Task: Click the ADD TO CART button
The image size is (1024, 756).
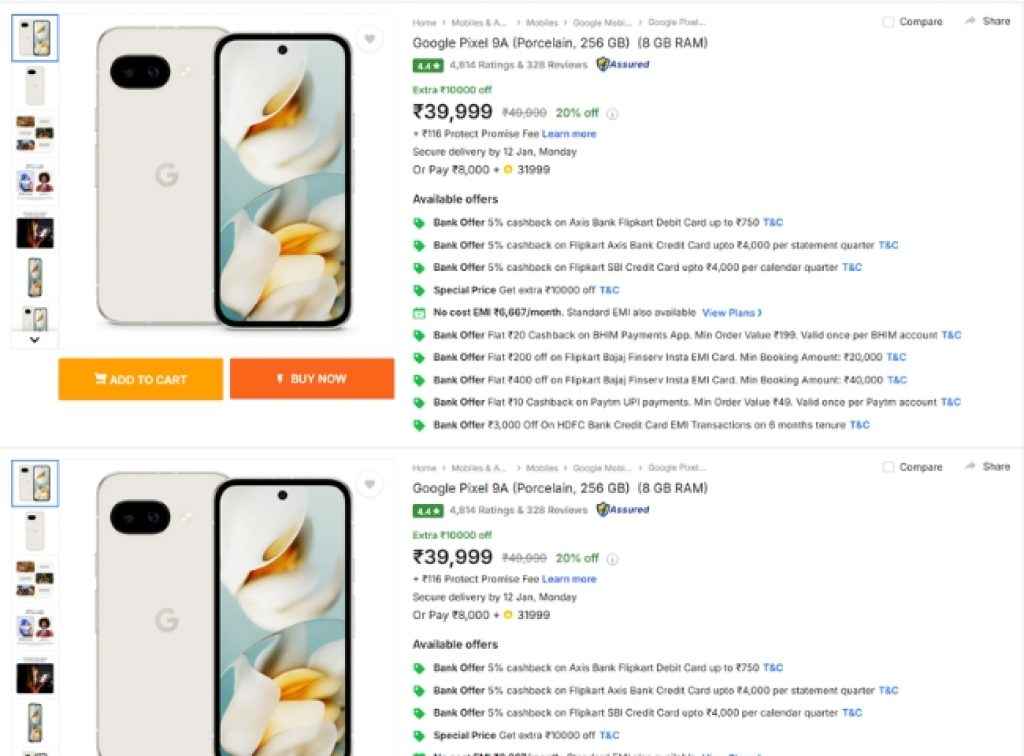Action: [x=139, y=379]
